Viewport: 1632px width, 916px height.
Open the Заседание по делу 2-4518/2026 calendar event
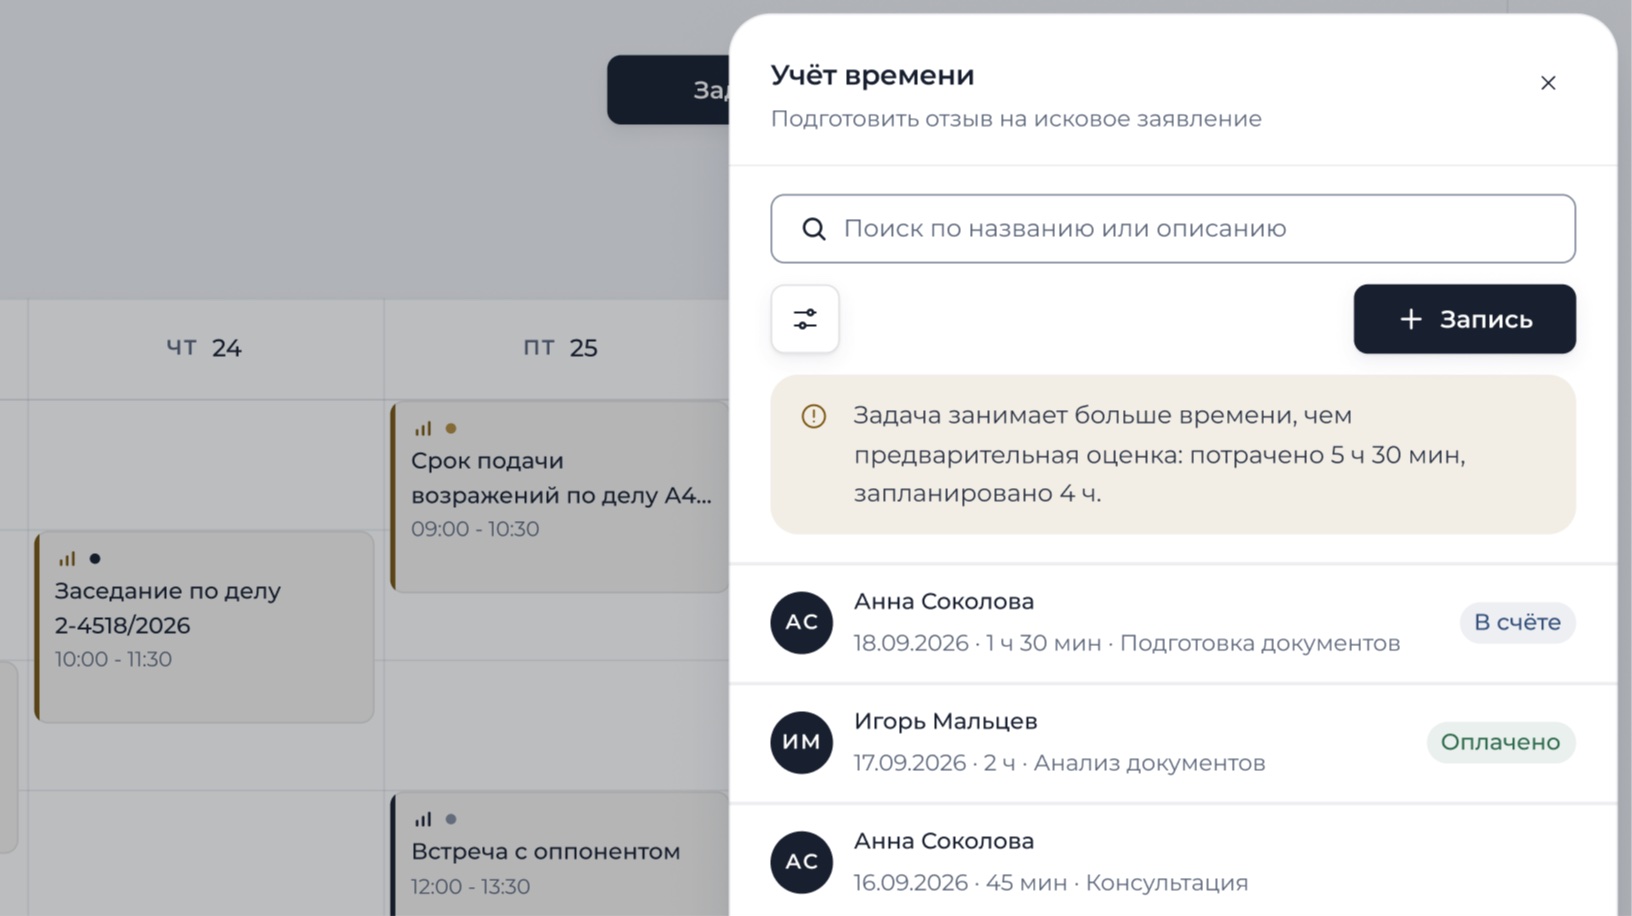(204, 627)
